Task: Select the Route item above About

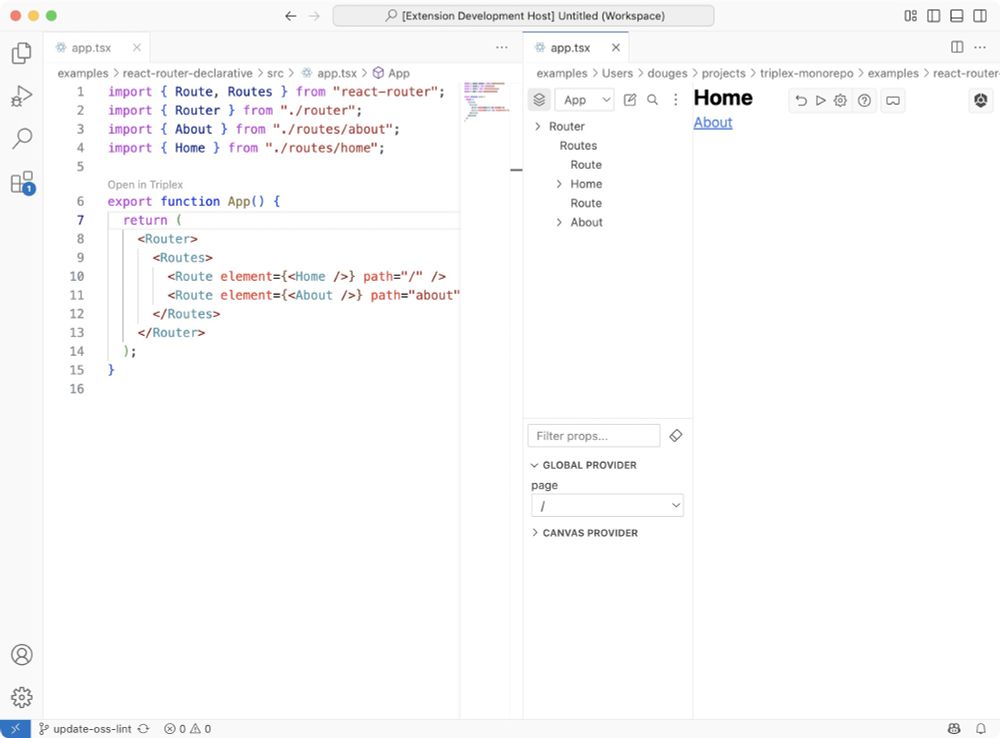Action: pos(585,203)
